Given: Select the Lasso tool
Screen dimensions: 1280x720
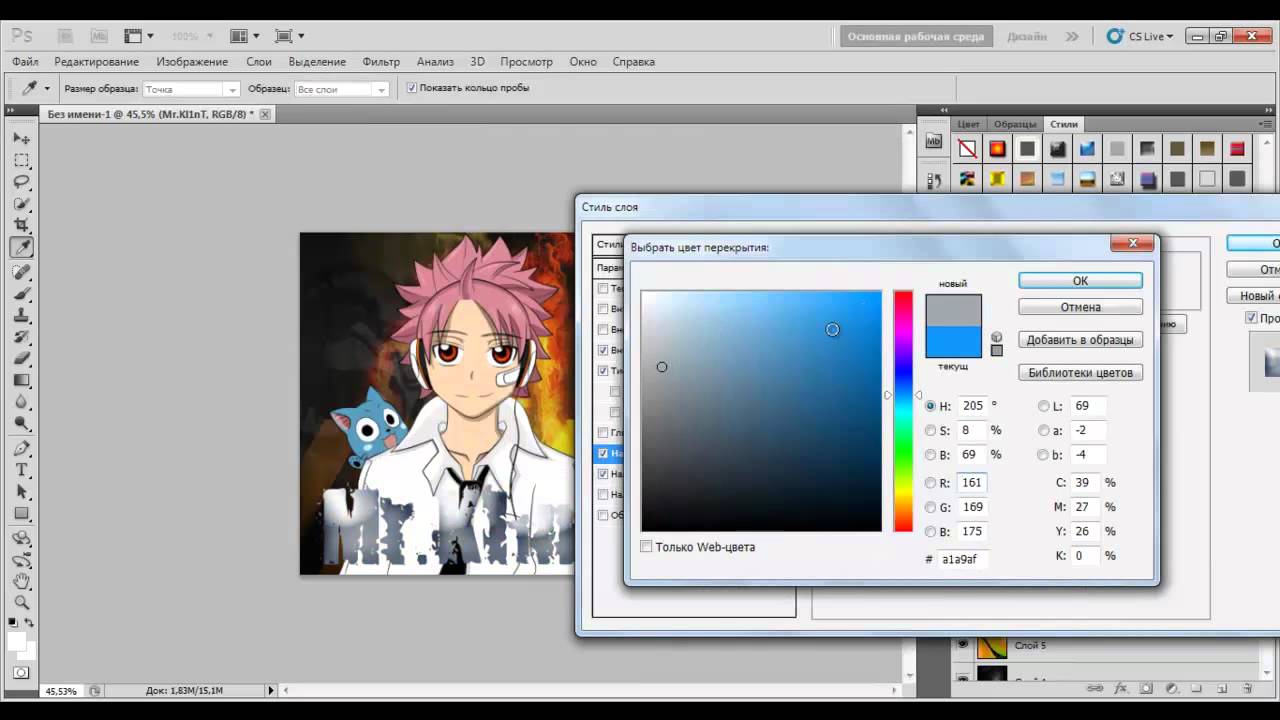Looking at the screenshot, I should 21,182.
